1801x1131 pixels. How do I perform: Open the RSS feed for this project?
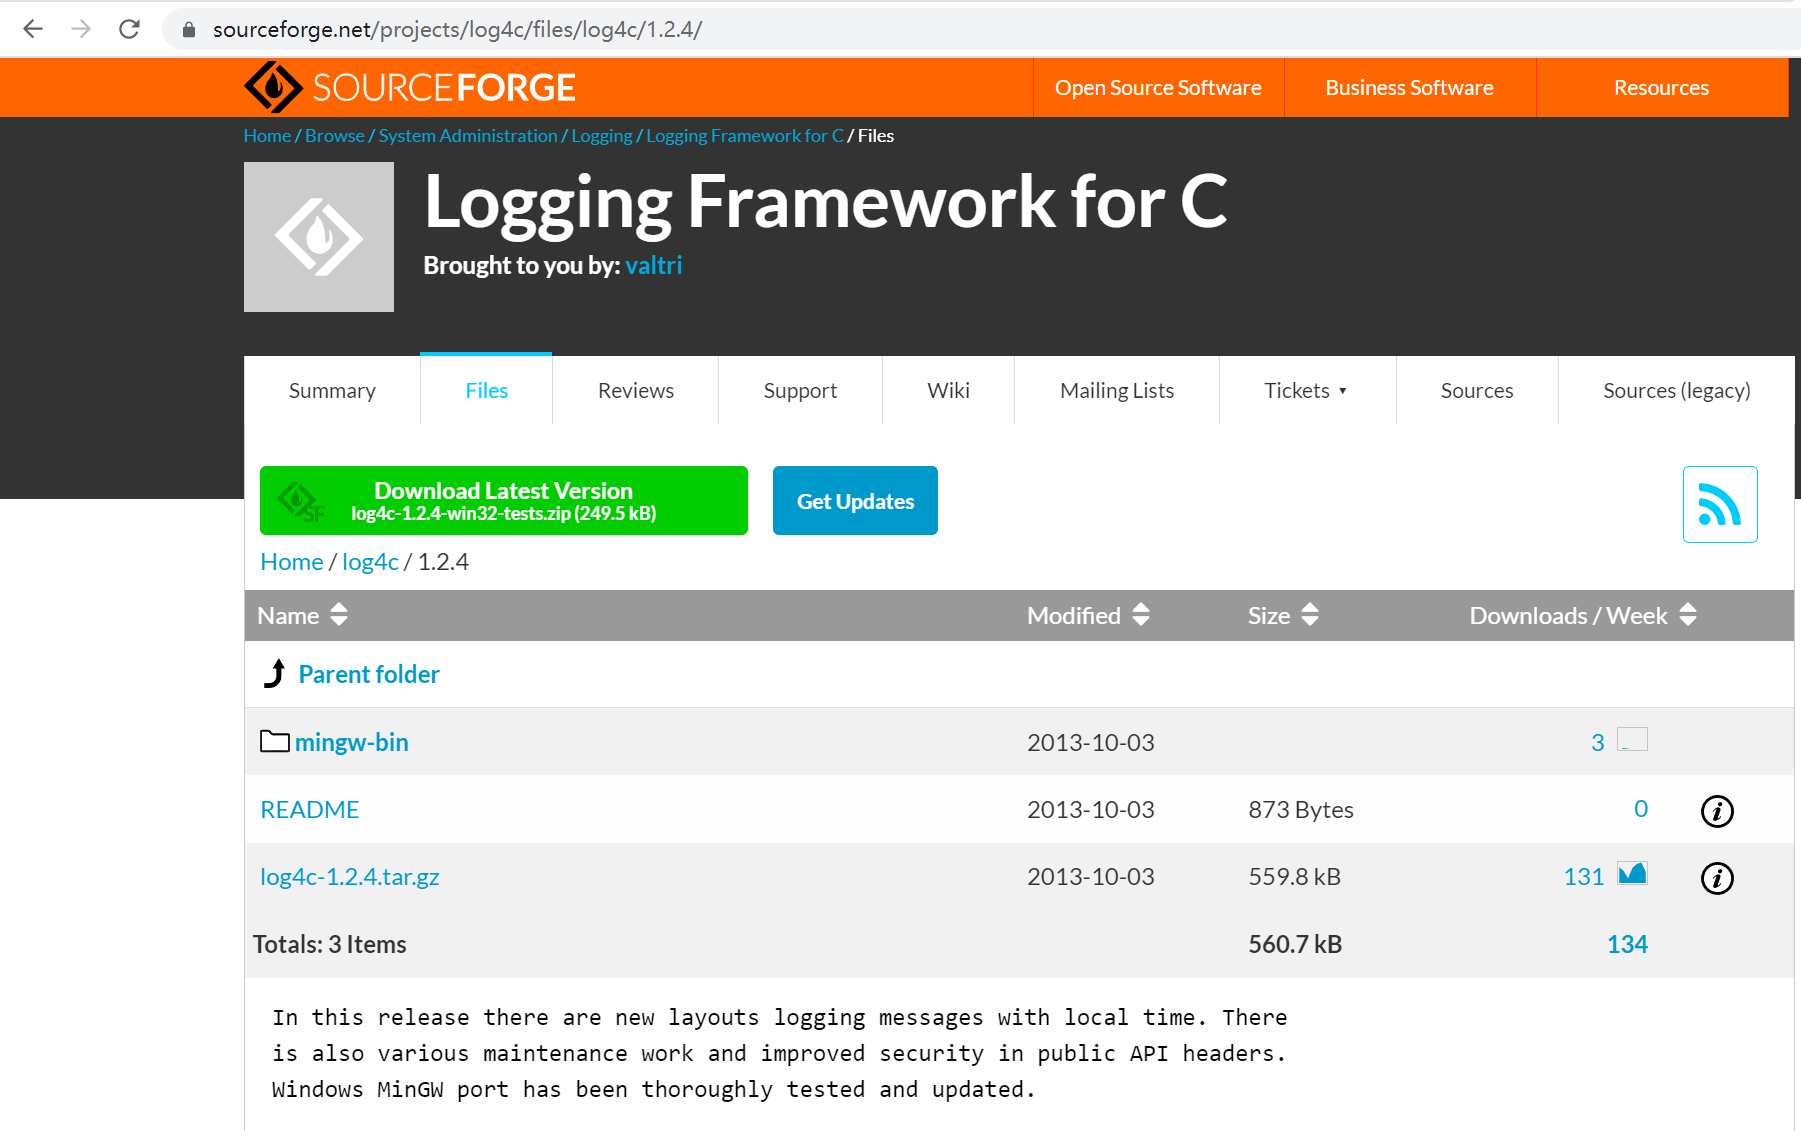click(1719, 504)
